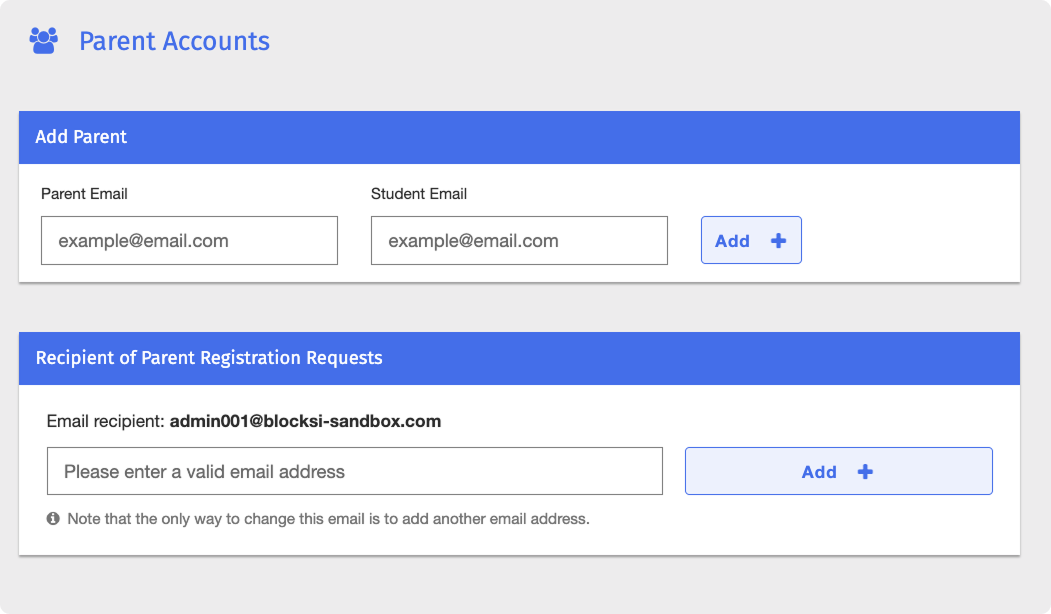
Task: Click the Add Parent section header
Action: 519,137
